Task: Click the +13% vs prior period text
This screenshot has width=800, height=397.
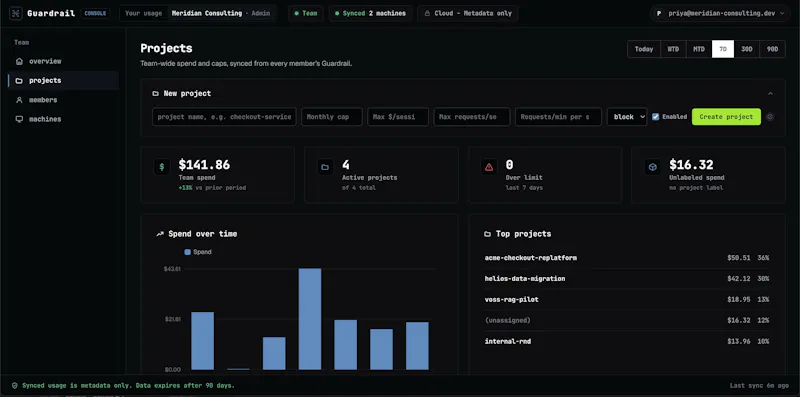Action: (212, 188)
